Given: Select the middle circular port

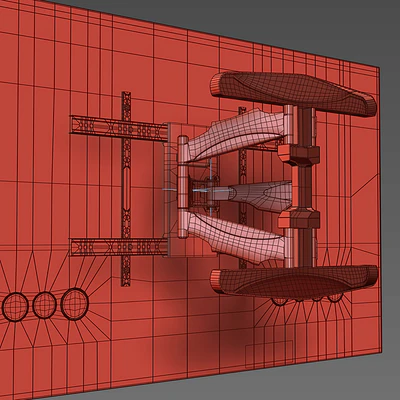Looking at the screenshot, I should click(44, 305).
